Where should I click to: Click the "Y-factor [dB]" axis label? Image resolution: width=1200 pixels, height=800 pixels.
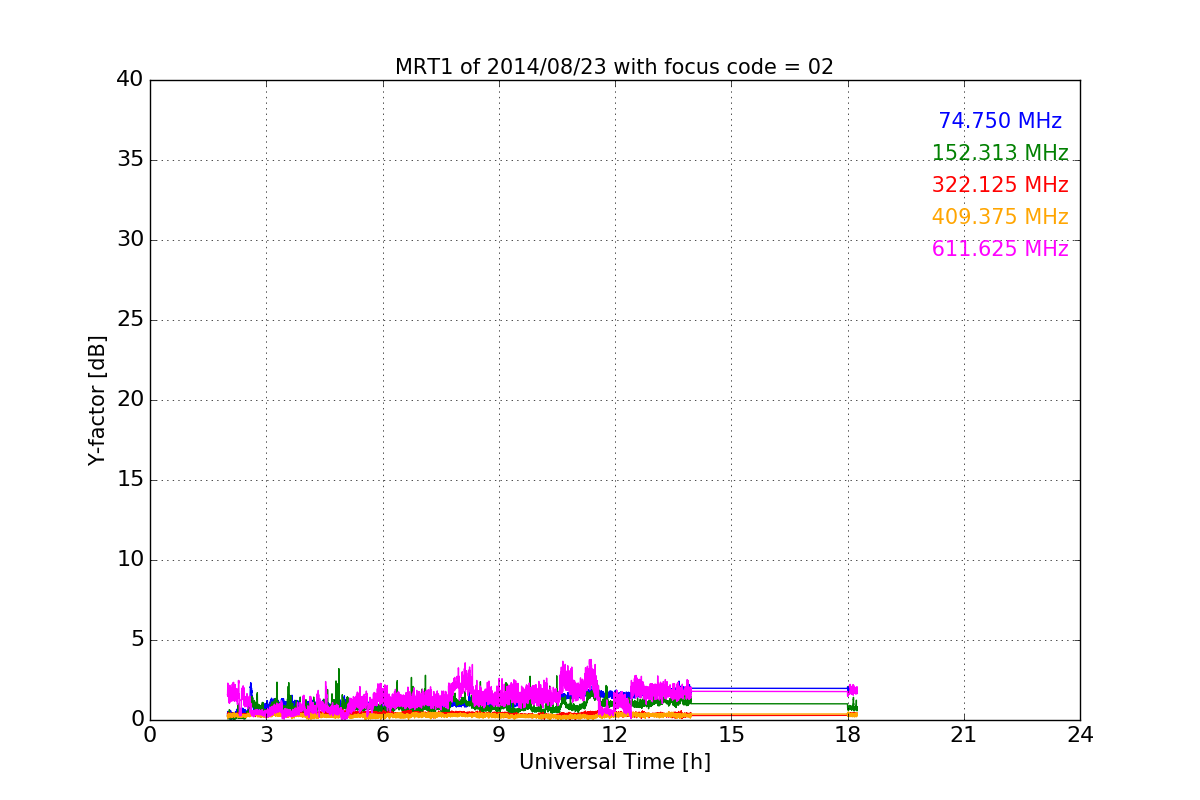[x=97, y=400]
